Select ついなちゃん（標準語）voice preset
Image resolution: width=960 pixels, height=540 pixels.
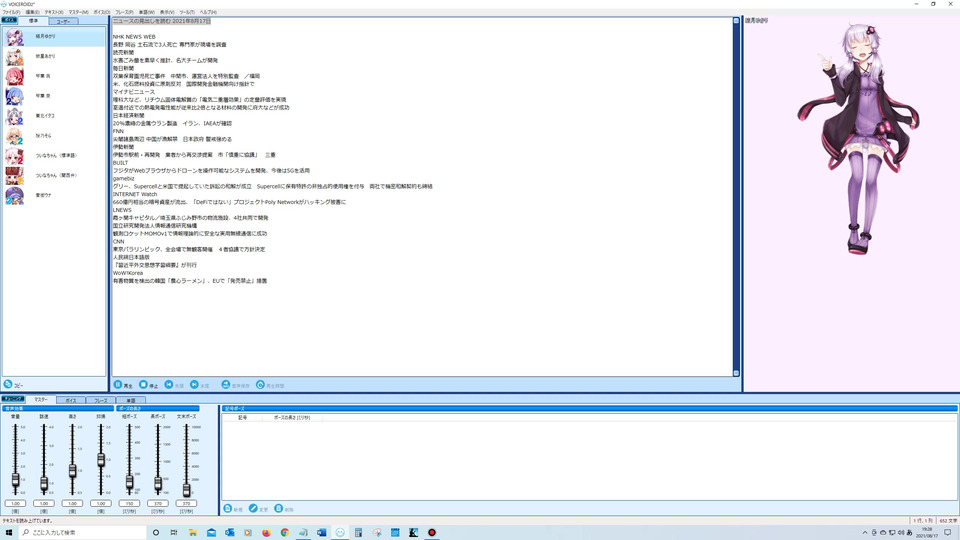54,156
